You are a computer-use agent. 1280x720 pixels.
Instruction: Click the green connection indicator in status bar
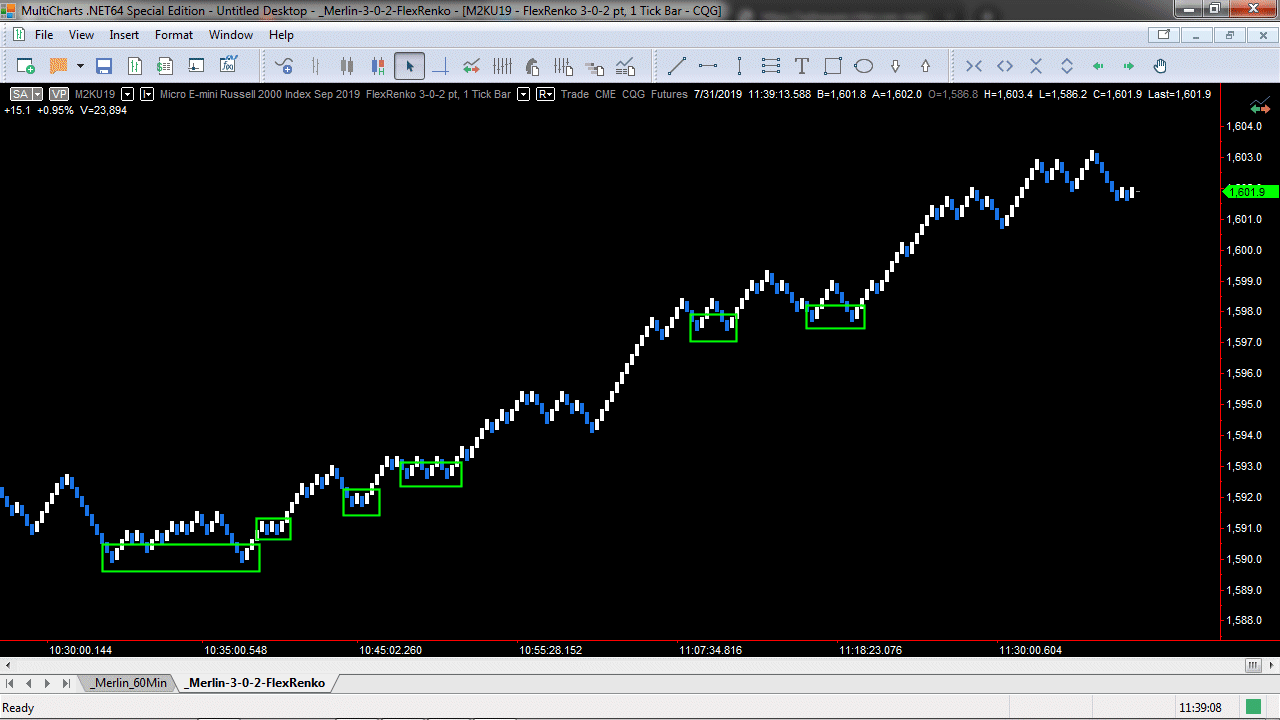pos(1253,707)
